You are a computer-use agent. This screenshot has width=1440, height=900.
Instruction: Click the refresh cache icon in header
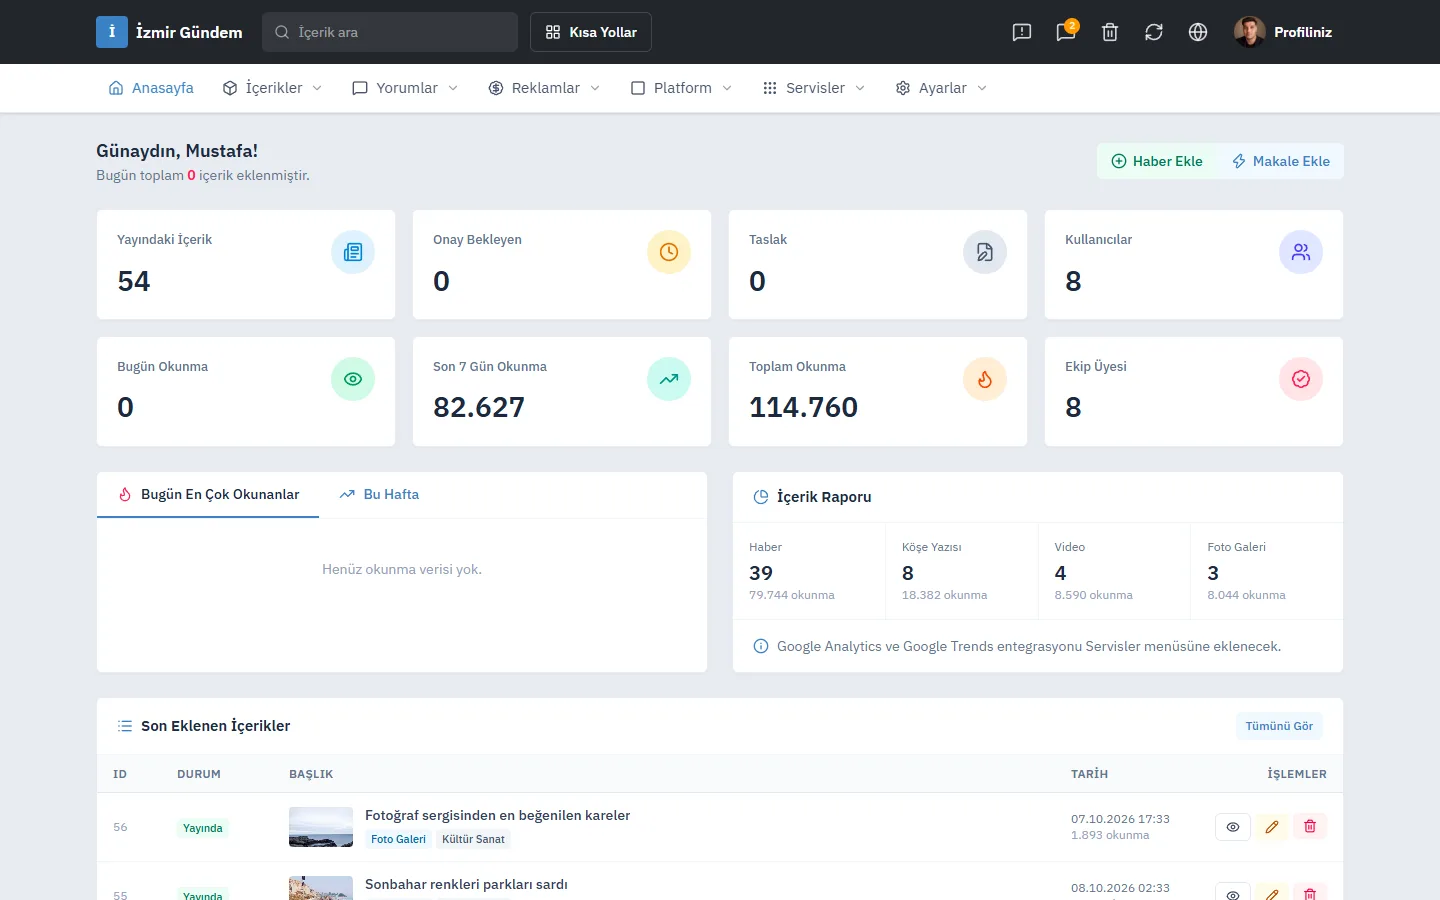pyautogui.click(x=1154, y=32)
